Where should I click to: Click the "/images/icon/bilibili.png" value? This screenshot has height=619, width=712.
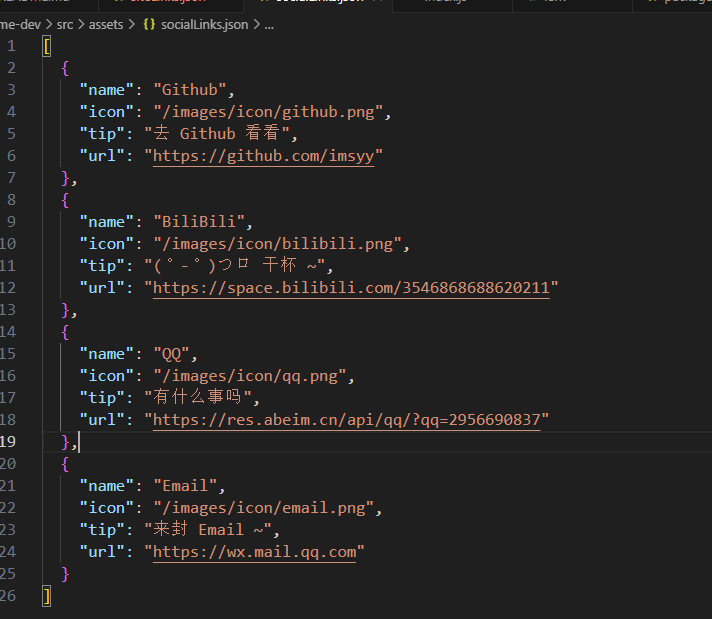(x=278, y=244)
